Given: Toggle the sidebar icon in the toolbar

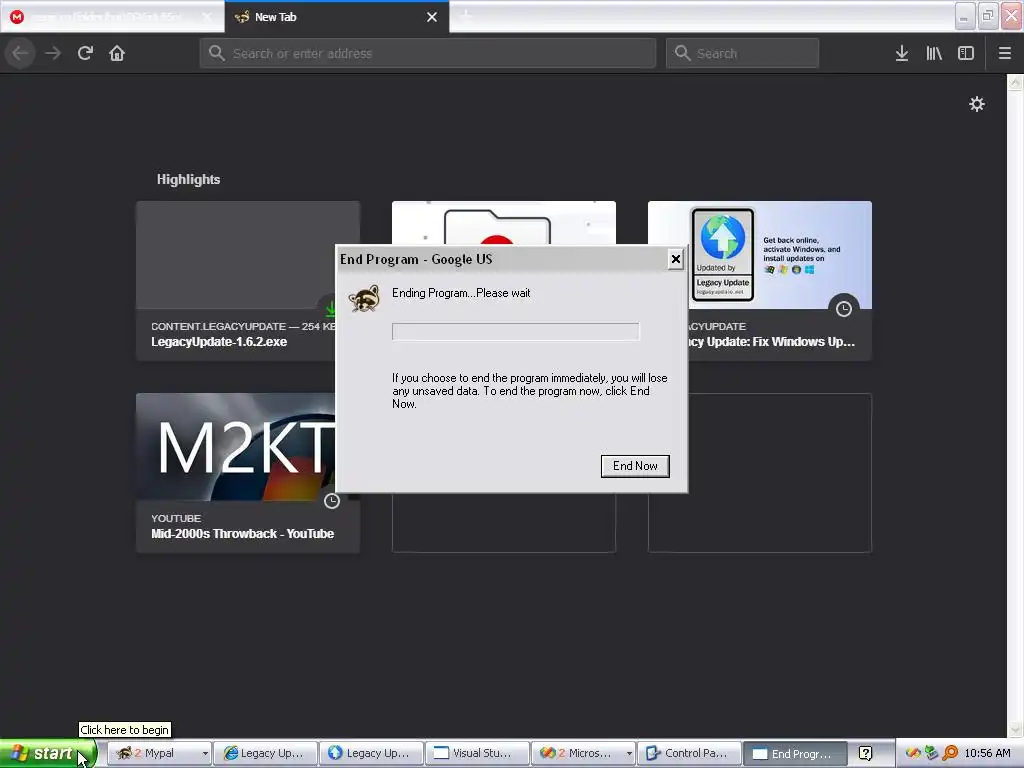Looking at the screenshot, I should 966,53.
